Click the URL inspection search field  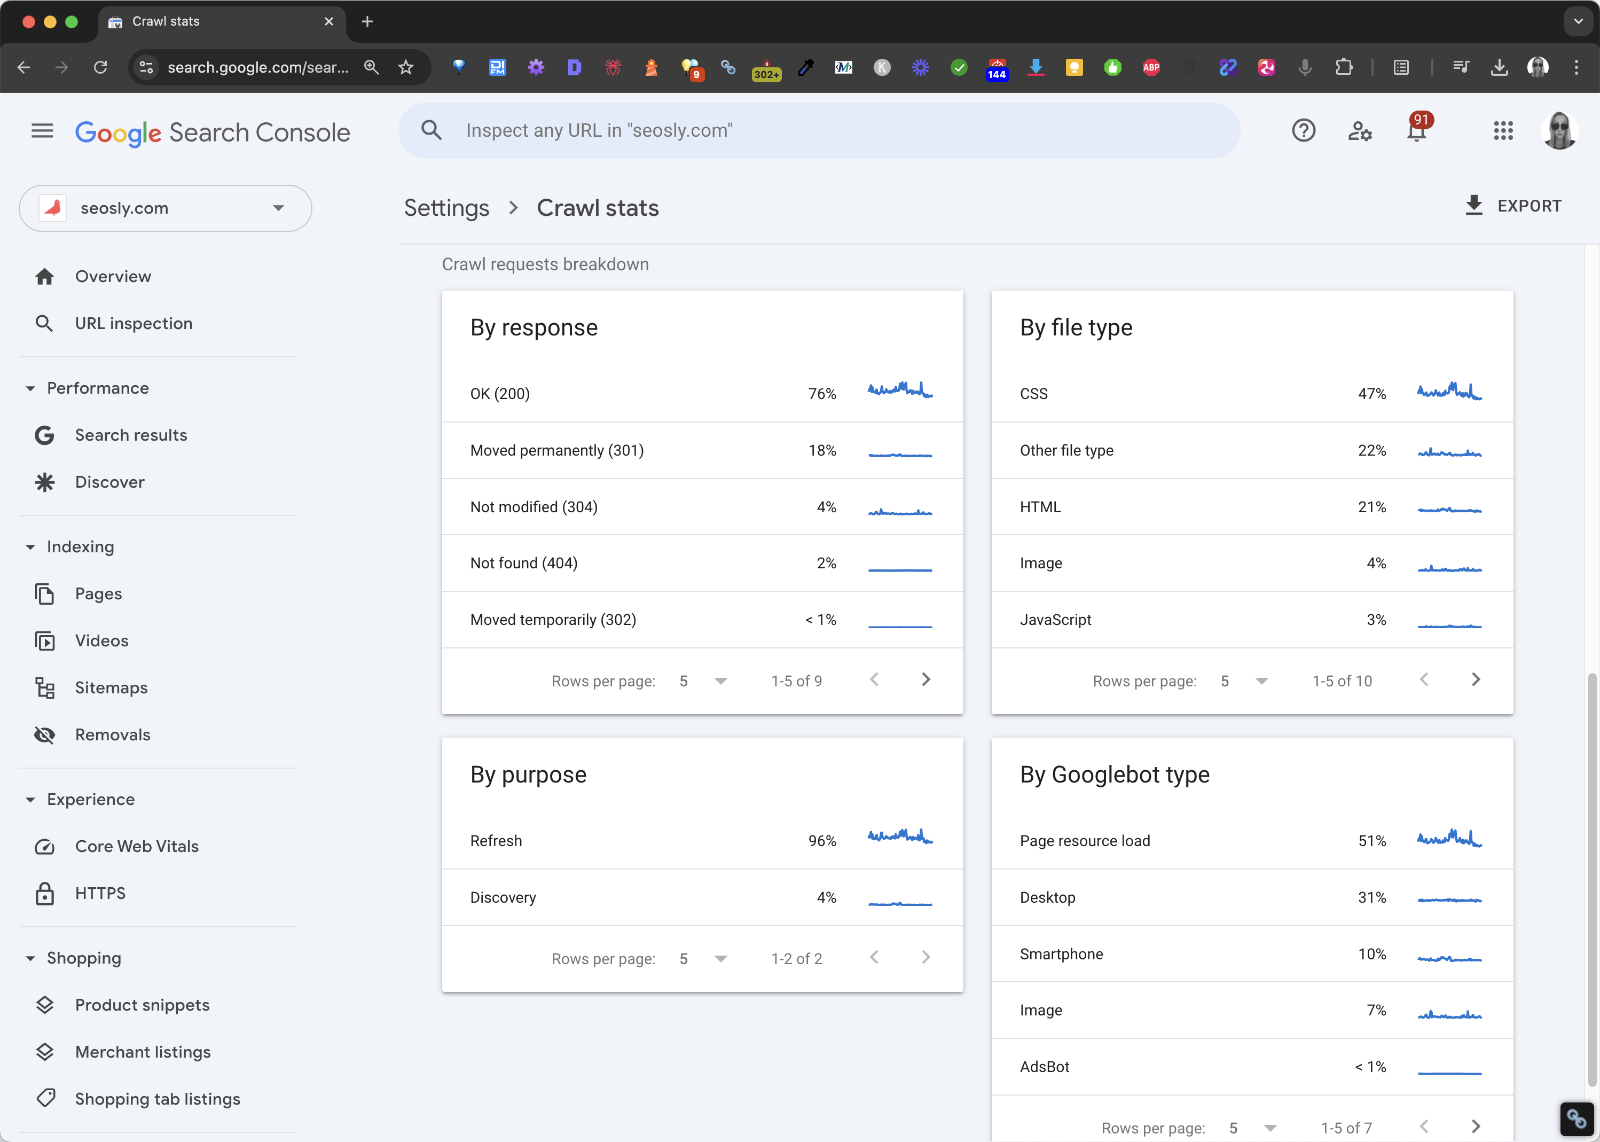tap(819, 131)
